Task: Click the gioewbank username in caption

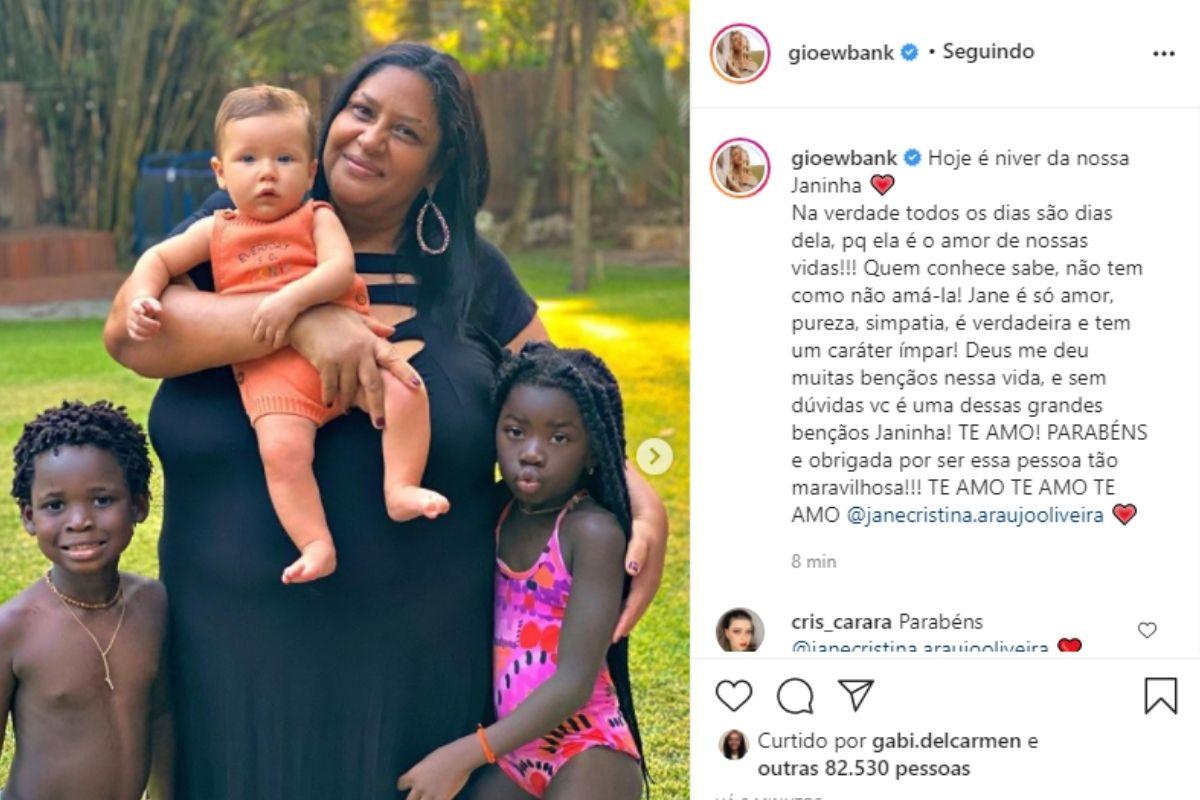Action: [843, 158]
